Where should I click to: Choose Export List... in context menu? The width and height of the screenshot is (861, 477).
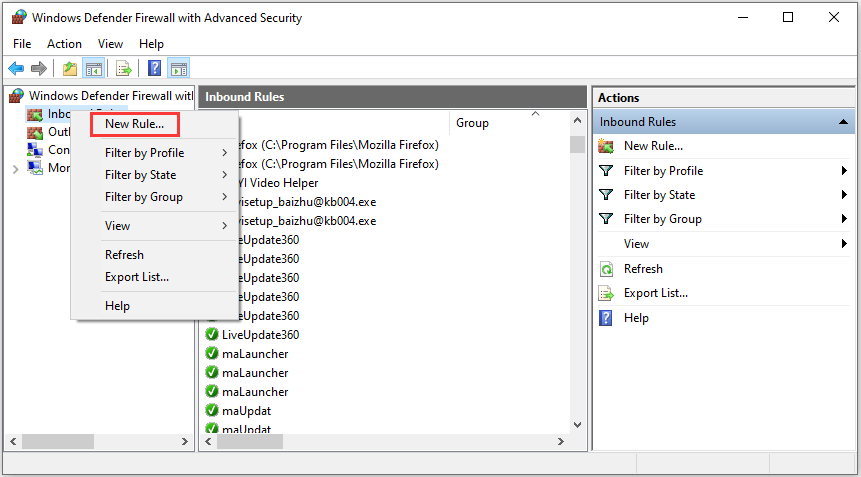(137, 277)
